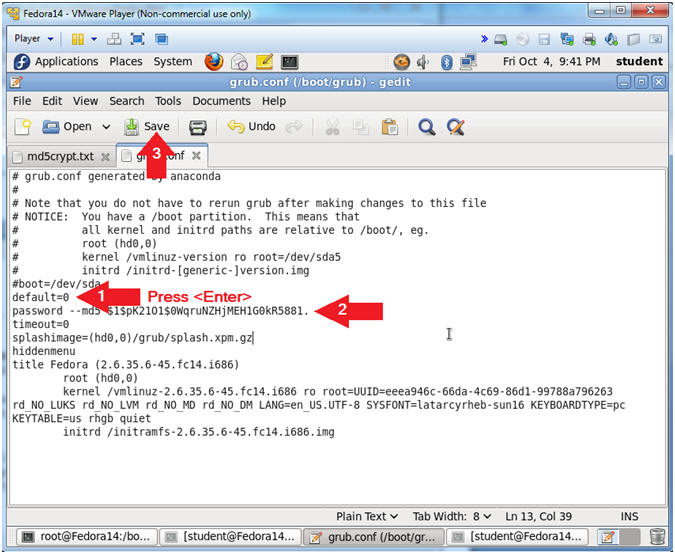Viewport: 675px width, 554px height.
Task: Open the Plain Text language dropdown
Action: click(367, 517)
